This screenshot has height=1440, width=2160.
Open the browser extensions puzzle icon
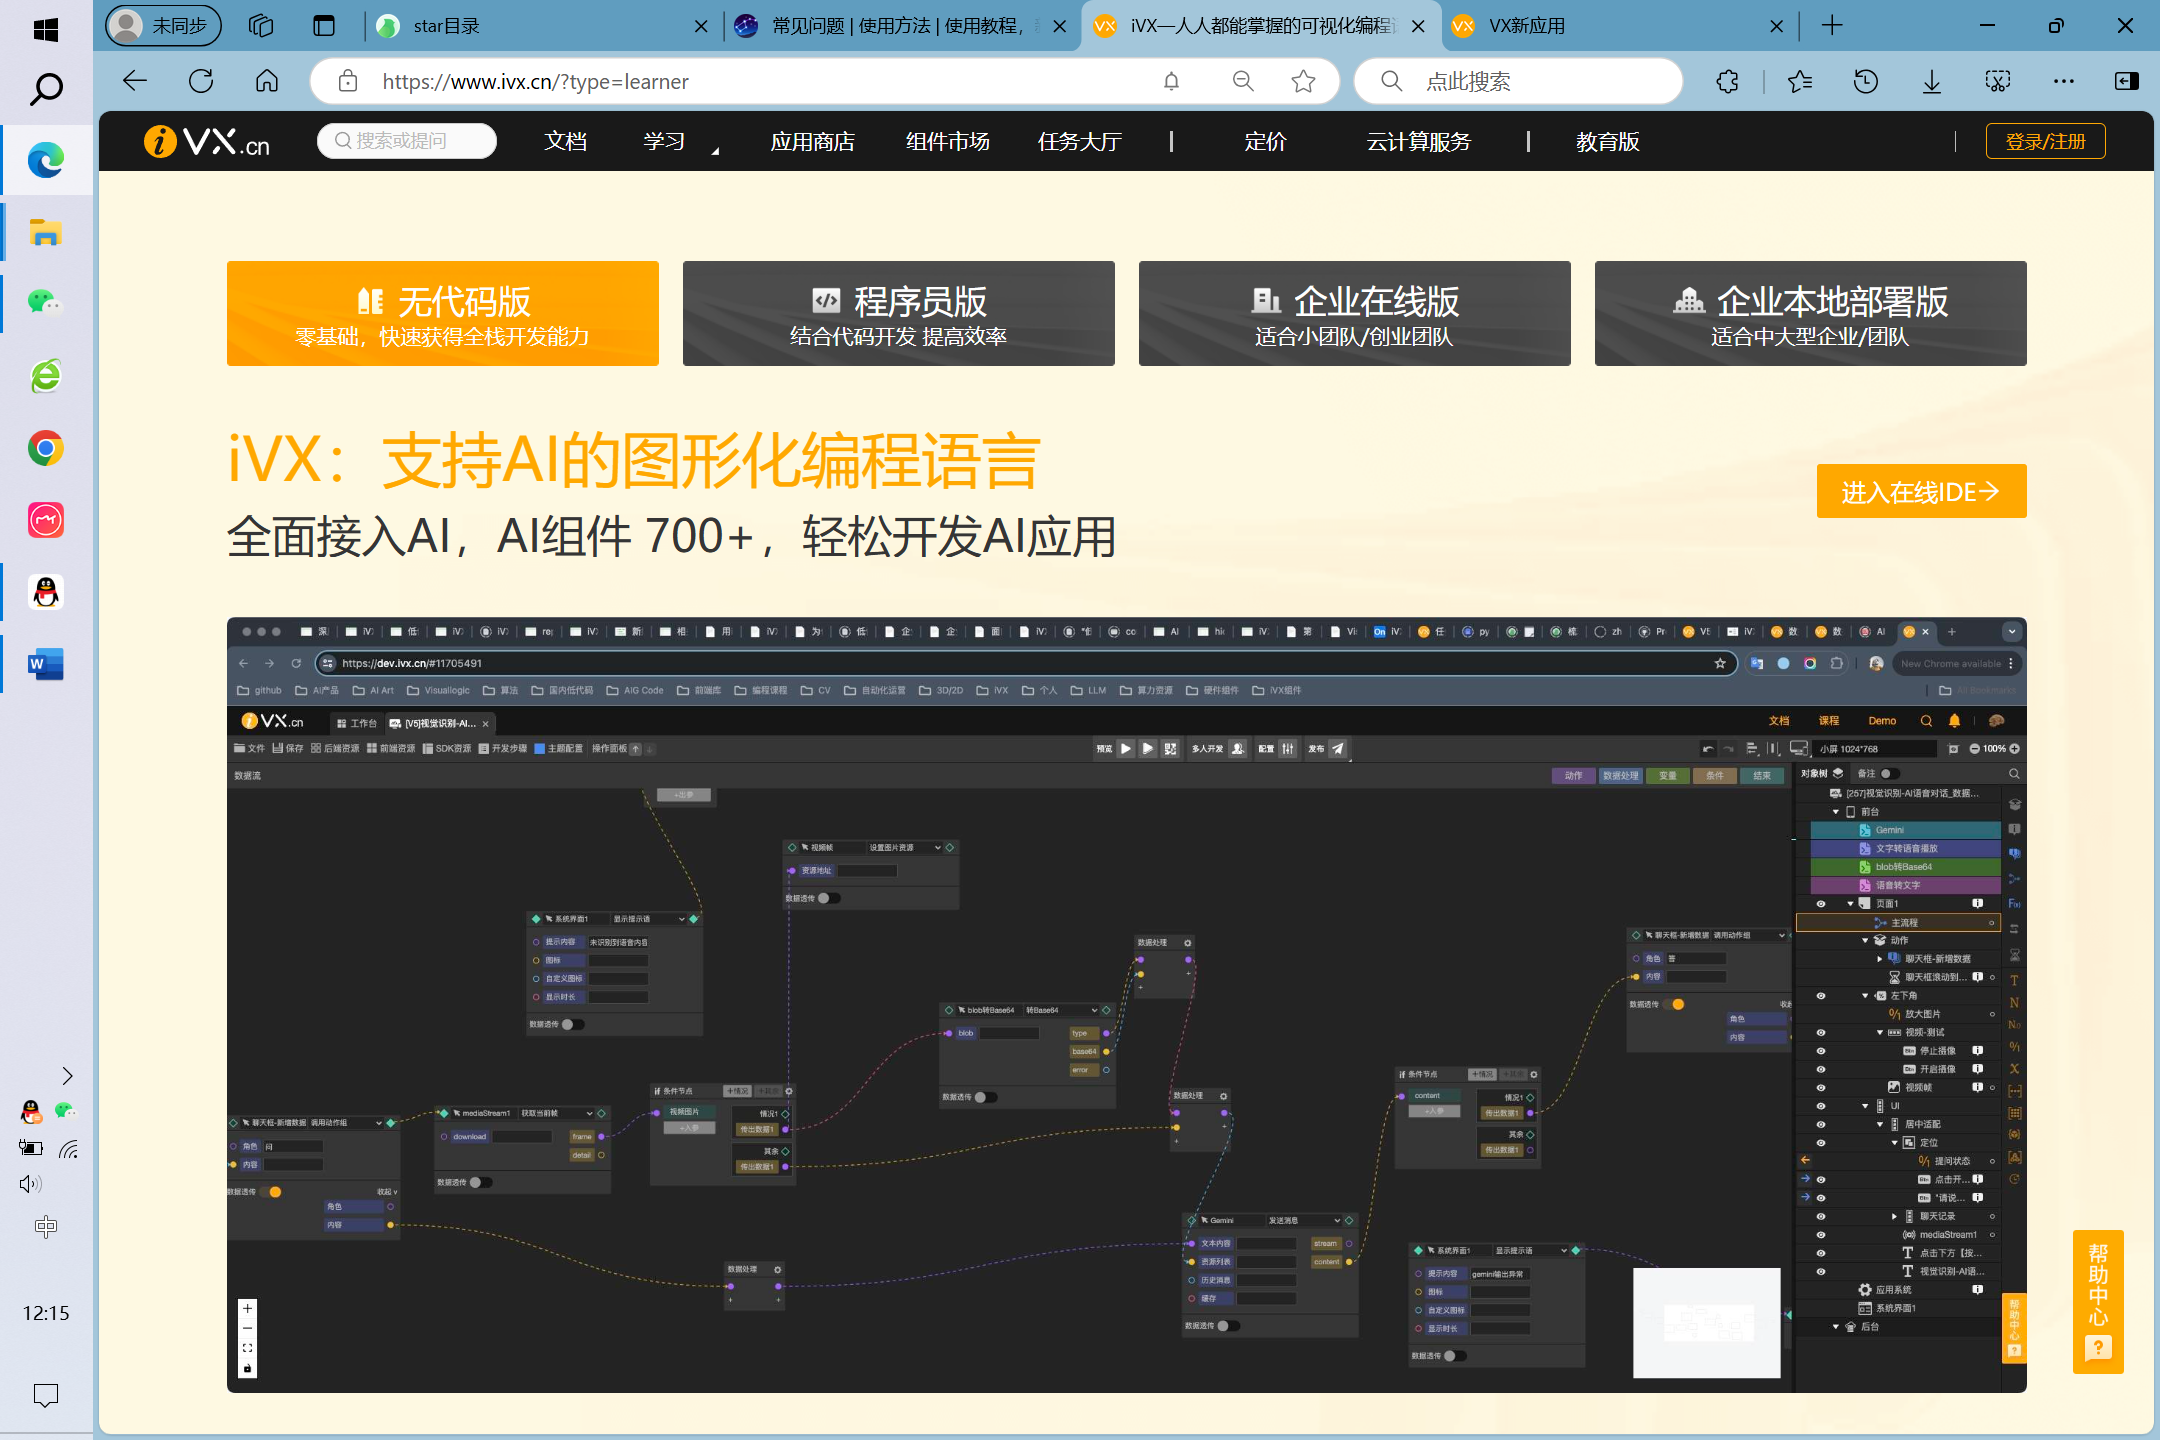[1727, 81]
